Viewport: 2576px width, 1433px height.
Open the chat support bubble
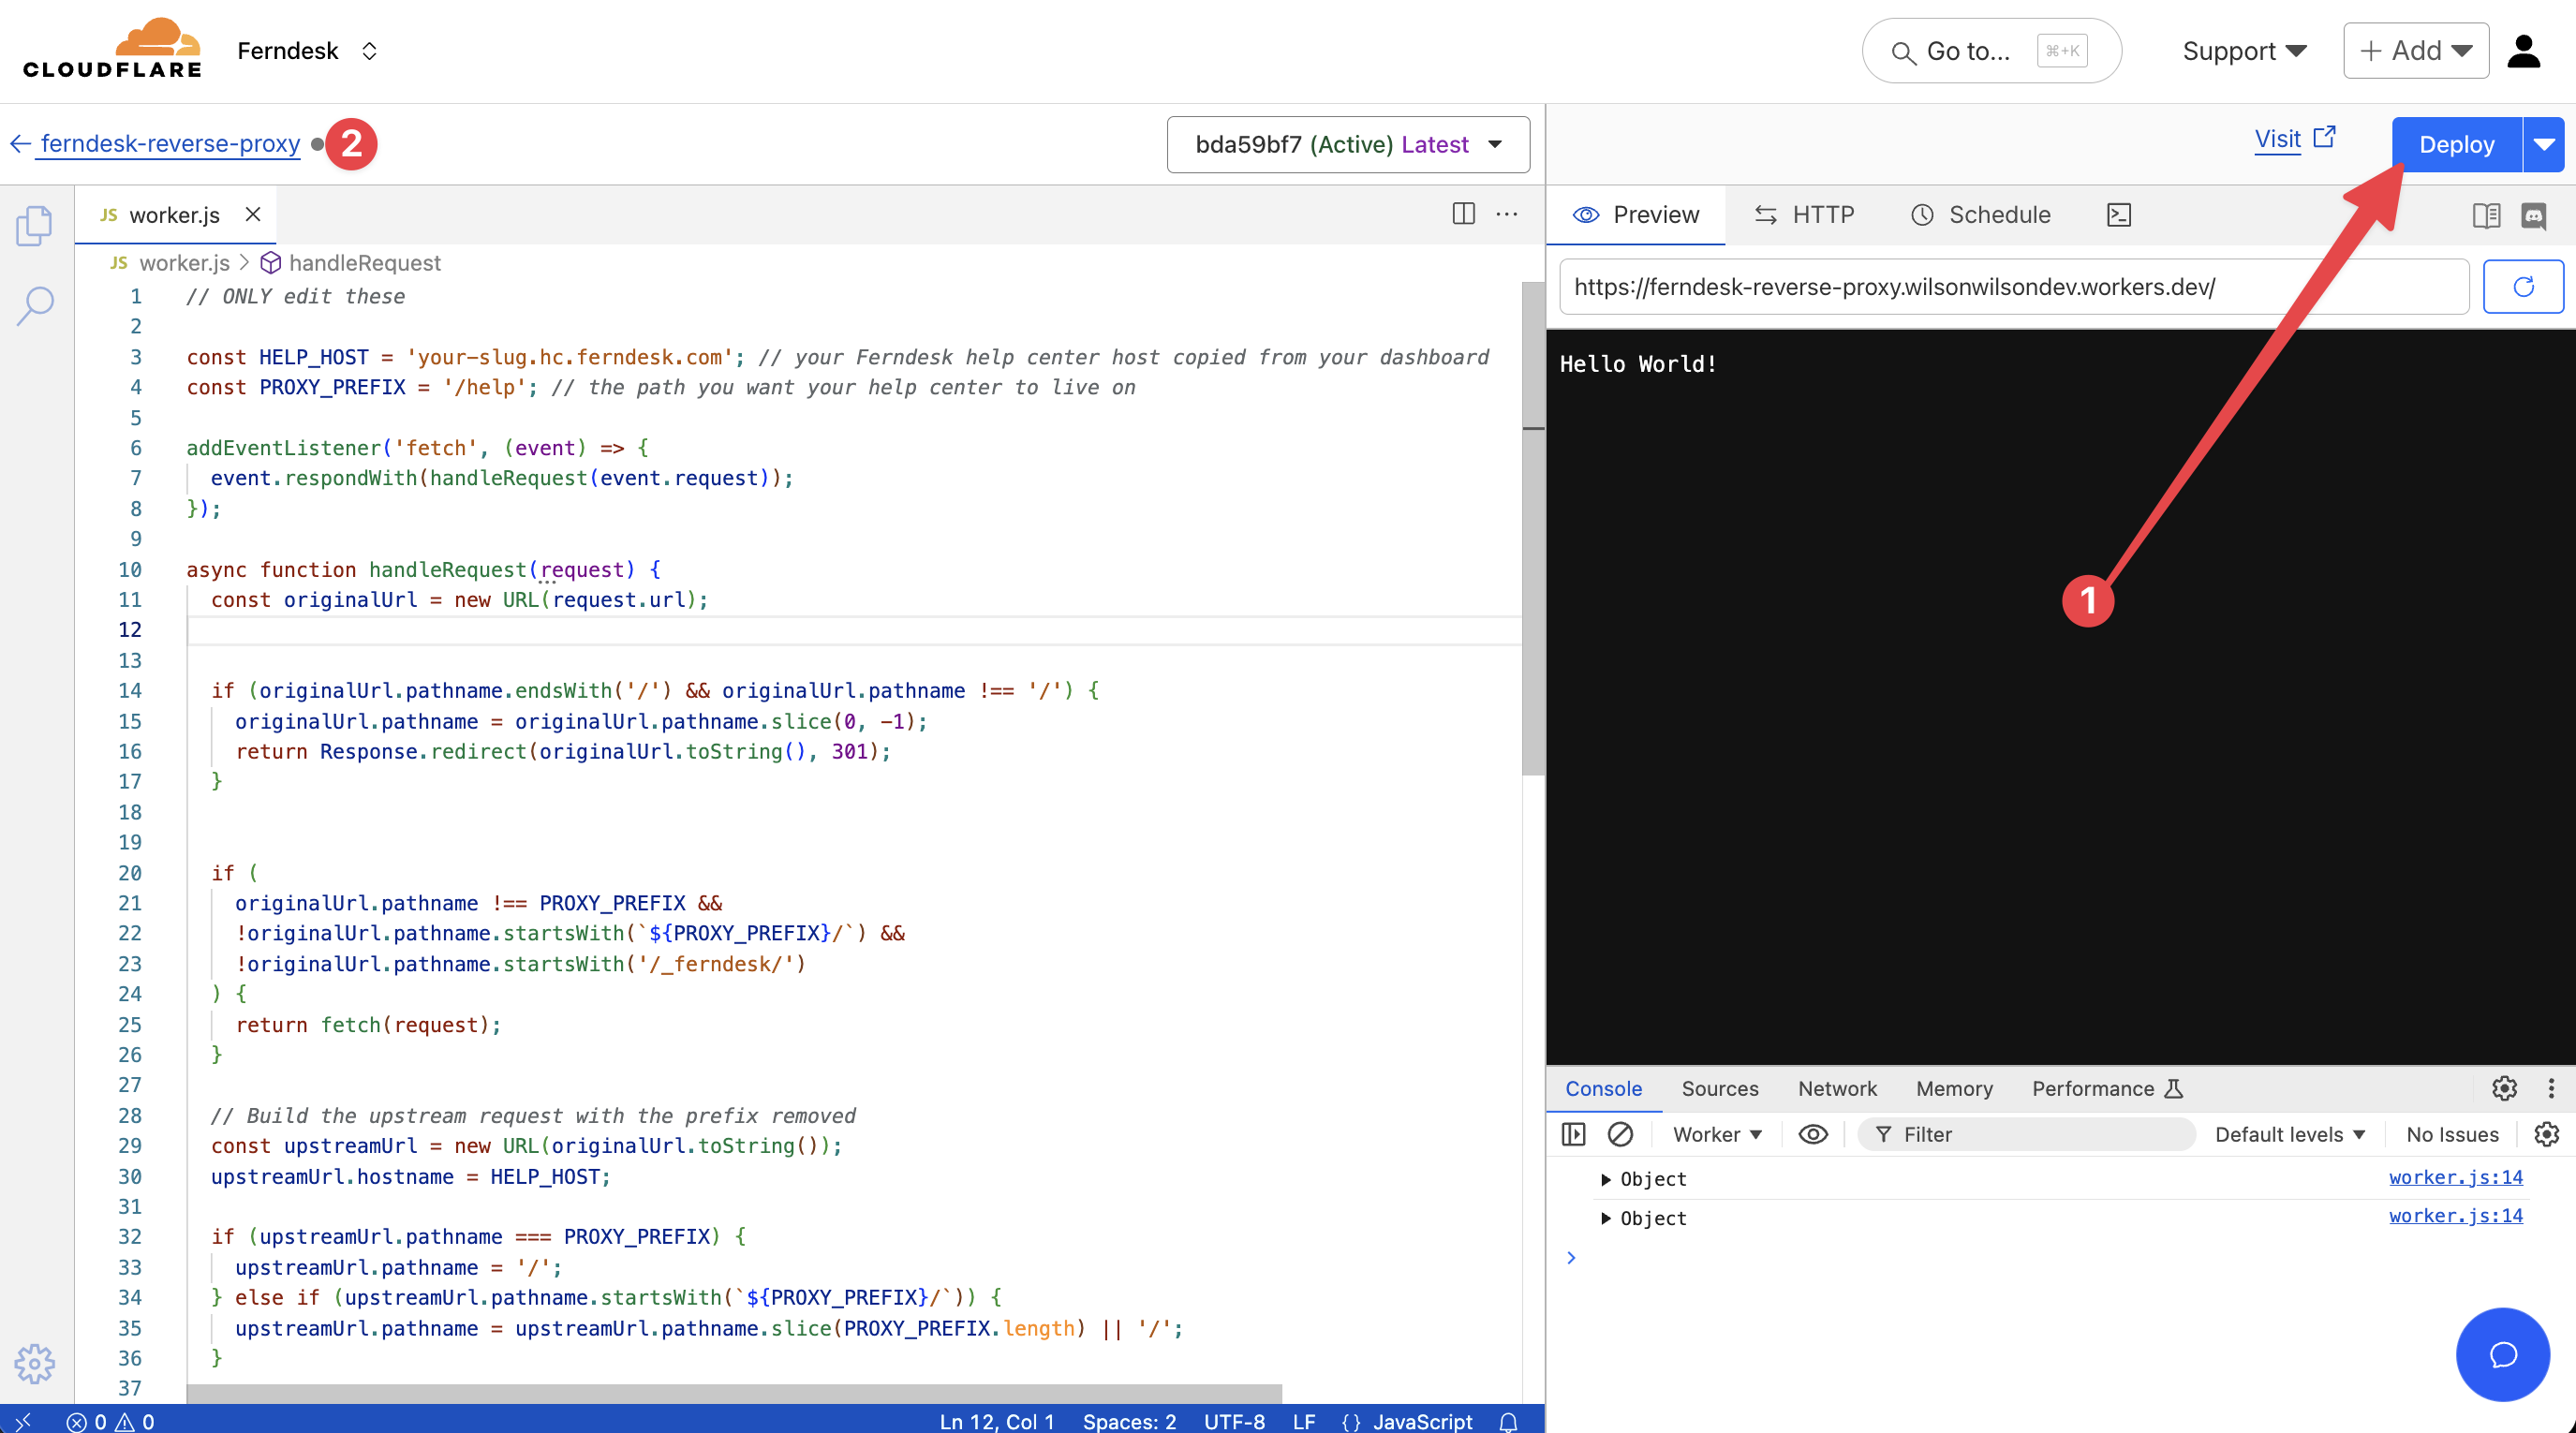pyautogui.click(x=2502, y=1355)
